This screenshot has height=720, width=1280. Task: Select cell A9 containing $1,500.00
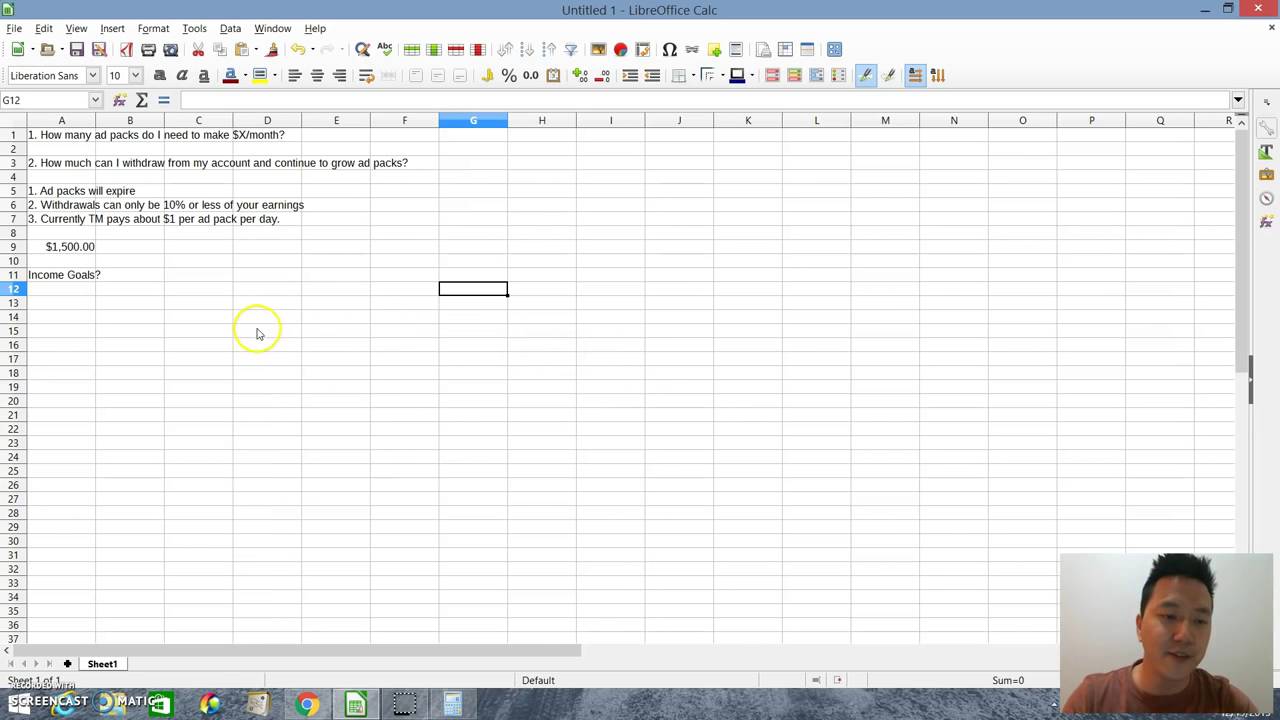click(x=61, y=247)
